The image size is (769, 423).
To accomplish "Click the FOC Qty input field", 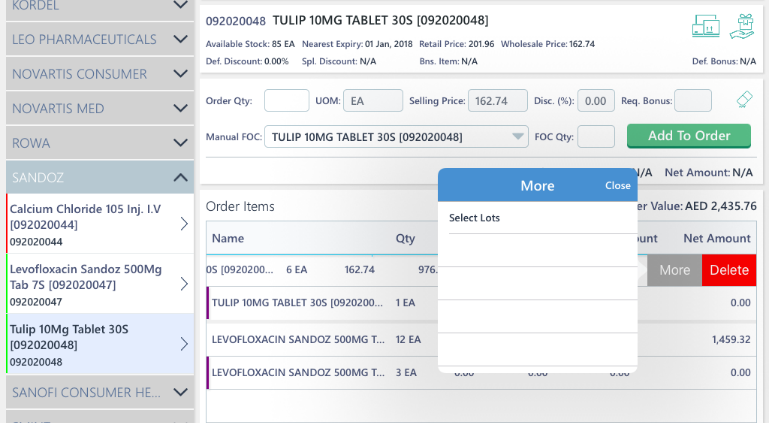I will [x=595, y=136].
